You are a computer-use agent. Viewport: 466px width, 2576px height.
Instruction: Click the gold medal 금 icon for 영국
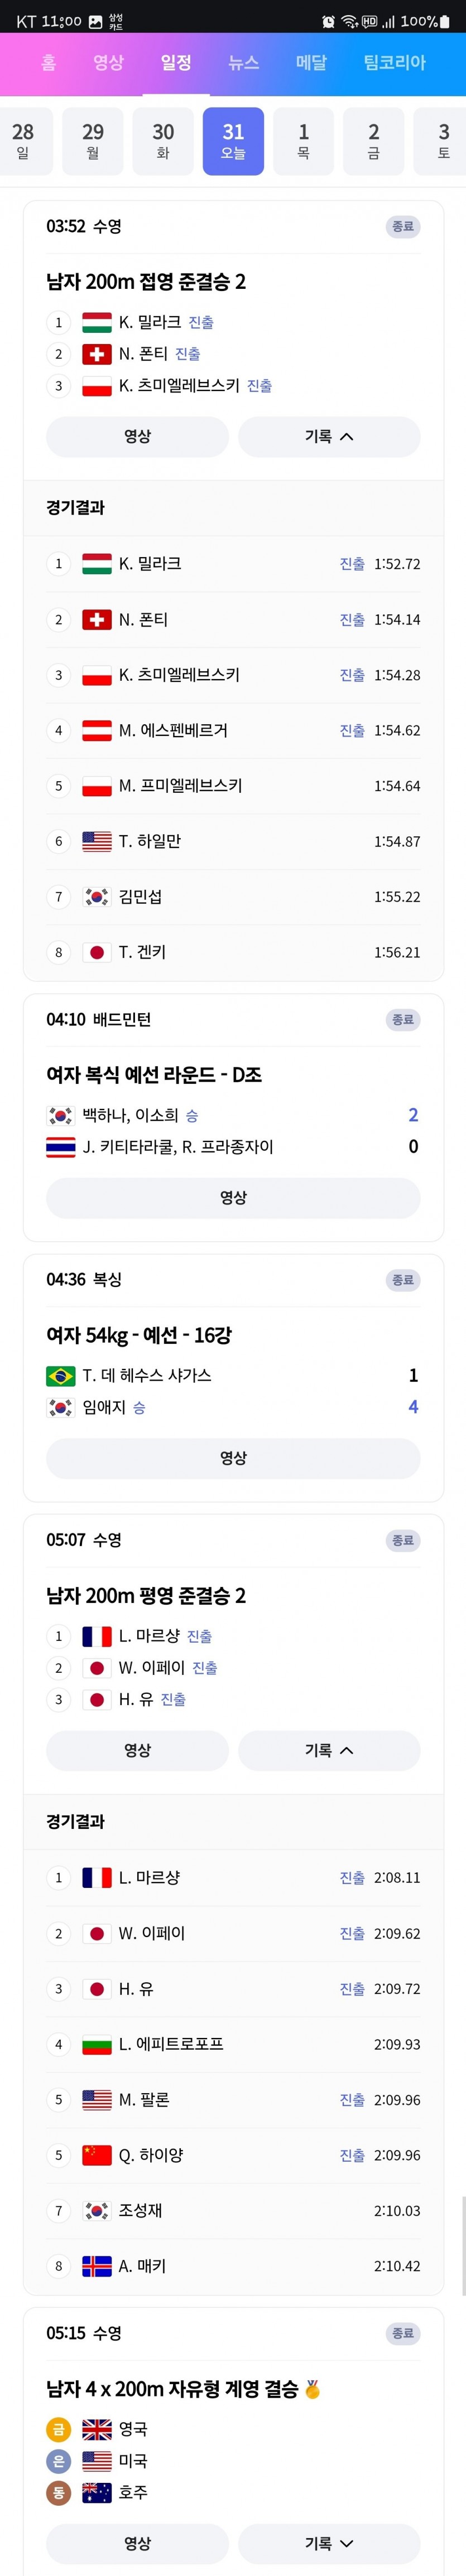click(58, 2429)
